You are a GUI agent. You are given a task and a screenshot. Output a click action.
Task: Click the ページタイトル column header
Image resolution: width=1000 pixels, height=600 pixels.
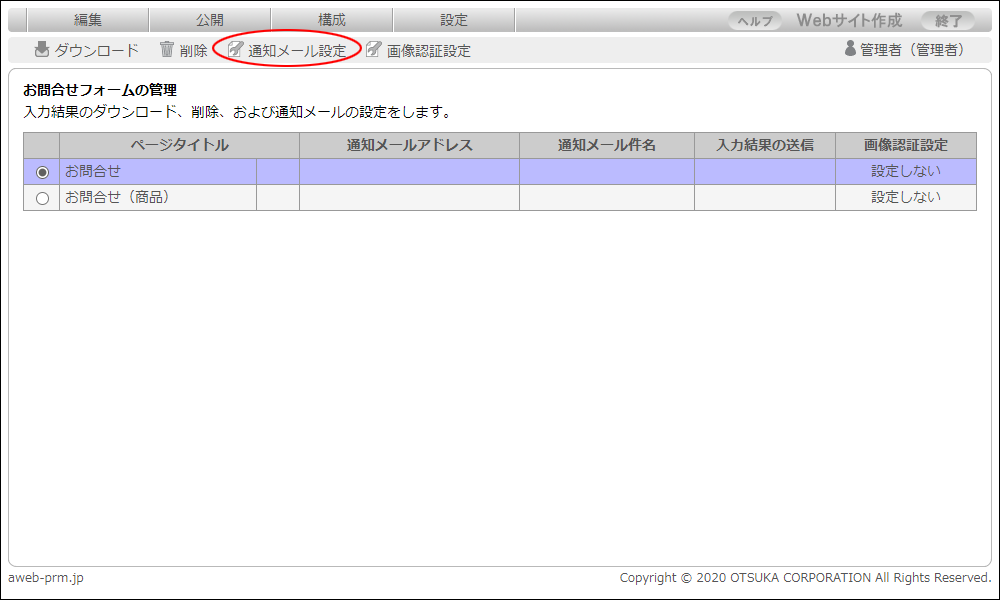(179, 146)
